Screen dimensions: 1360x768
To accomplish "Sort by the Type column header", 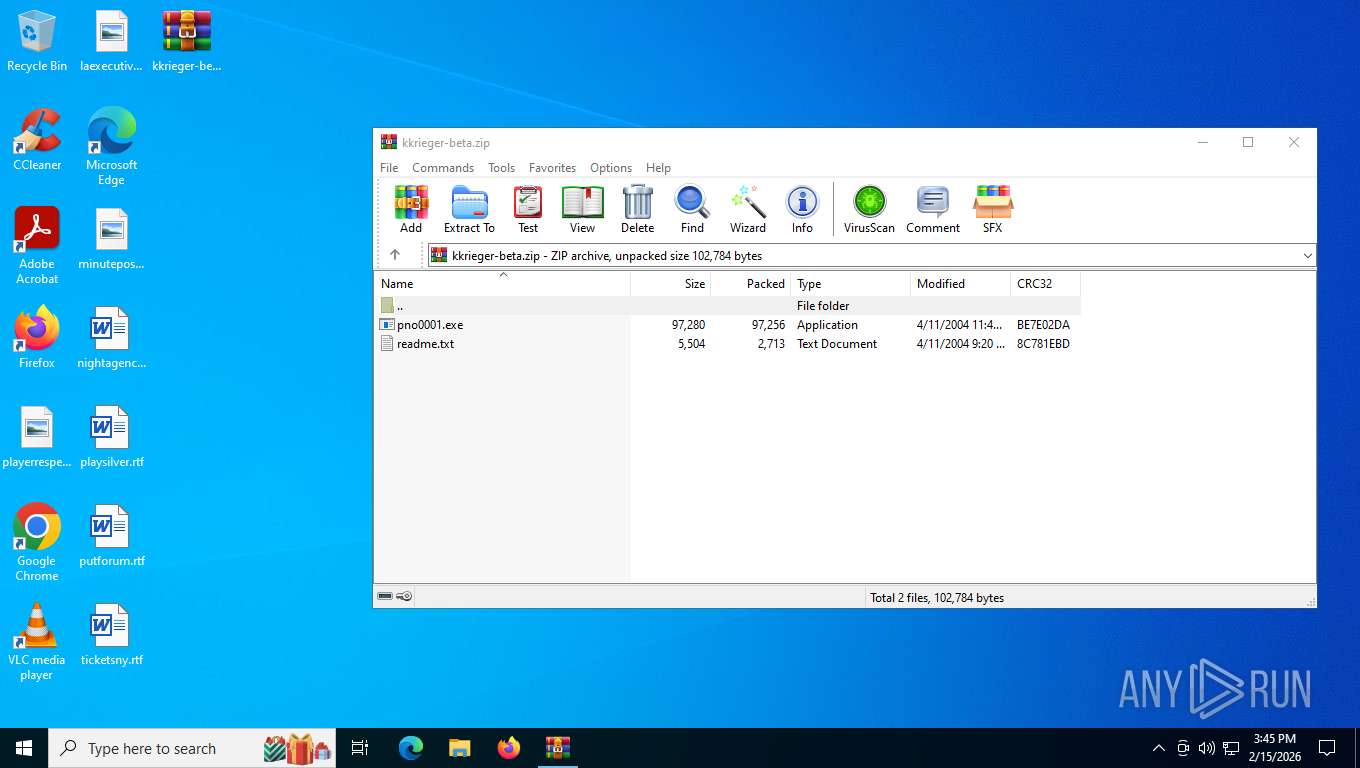I will pyautogui.click(x=851, y=284).
